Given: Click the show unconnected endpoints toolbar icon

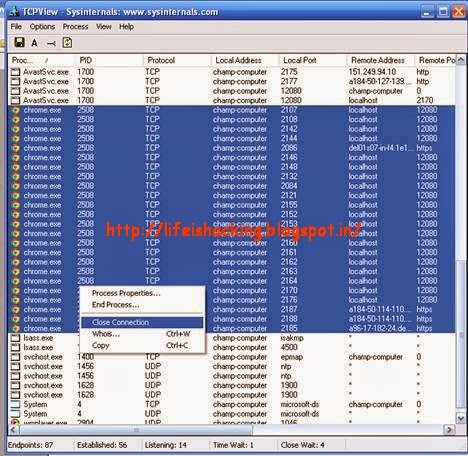Looking at the screenshot, I should point(51,43).
